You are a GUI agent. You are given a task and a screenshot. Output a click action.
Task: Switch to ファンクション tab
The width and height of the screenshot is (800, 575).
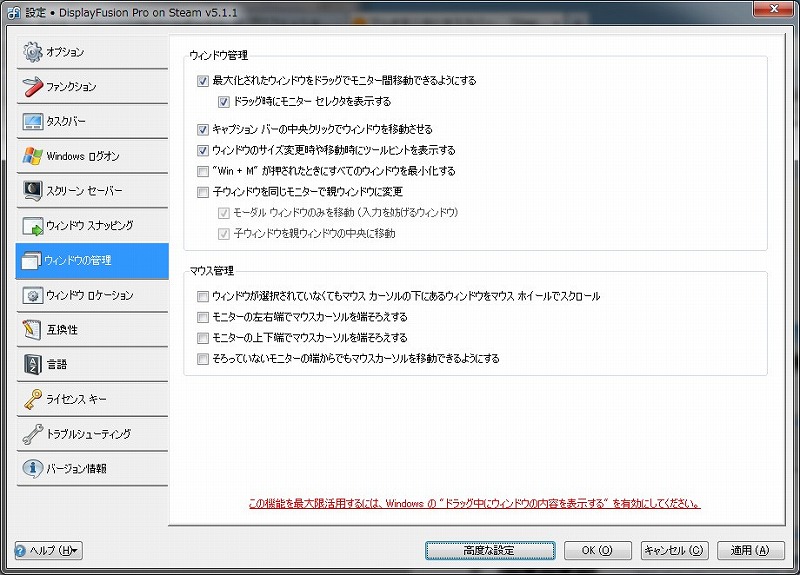[92, 86]
